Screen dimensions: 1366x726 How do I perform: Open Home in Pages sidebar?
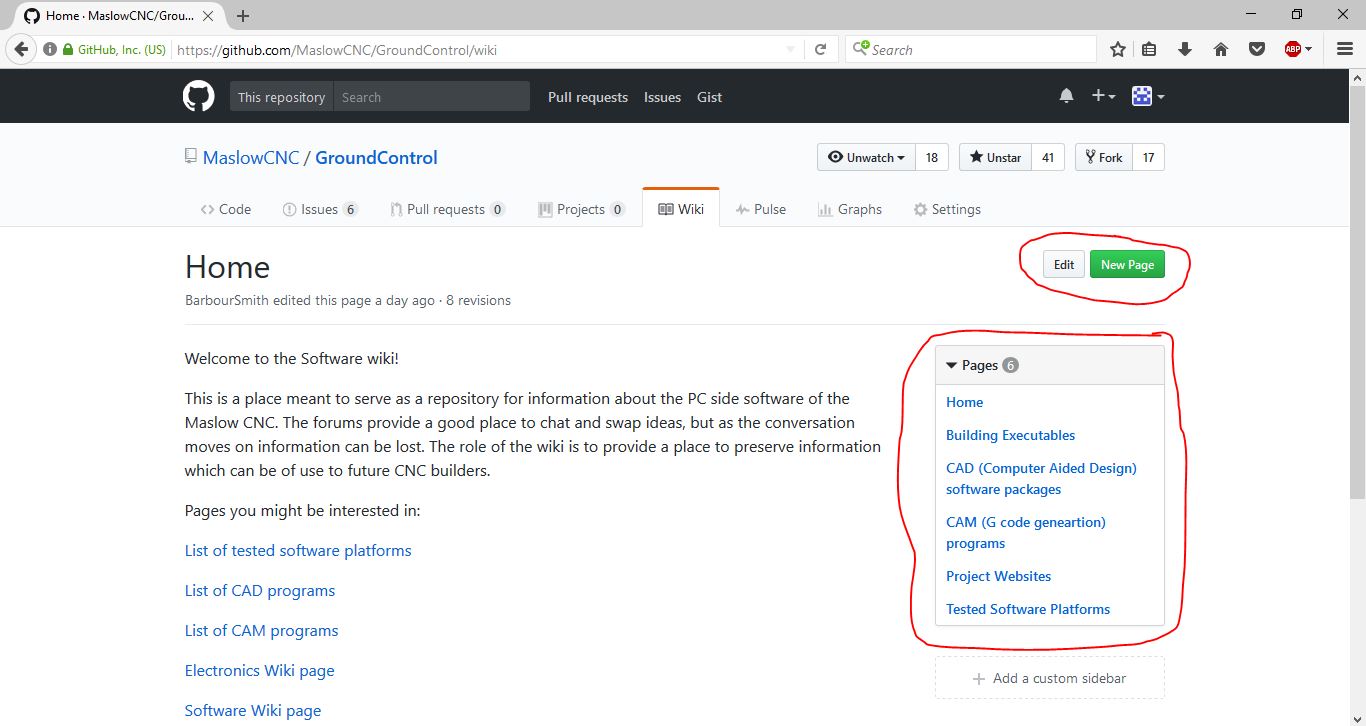tap(964, 402)
